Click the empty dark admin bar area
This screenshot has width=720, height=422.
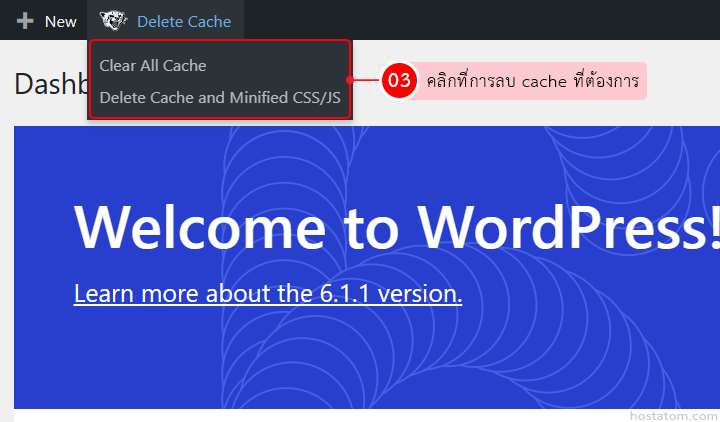click(480, 20)
